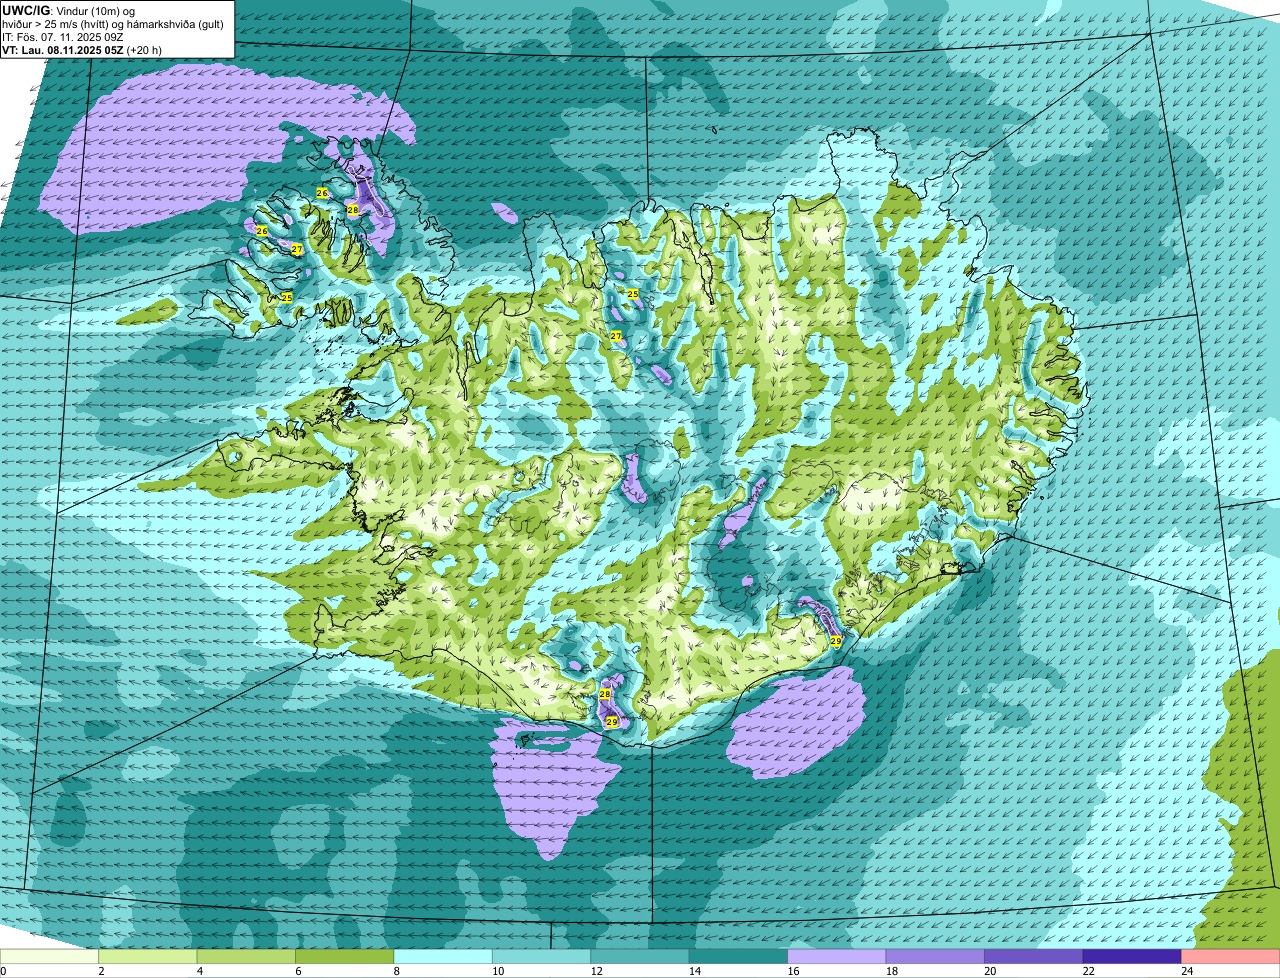Click the yellow 28 gust marker in the Westfjords

point(353,210)
